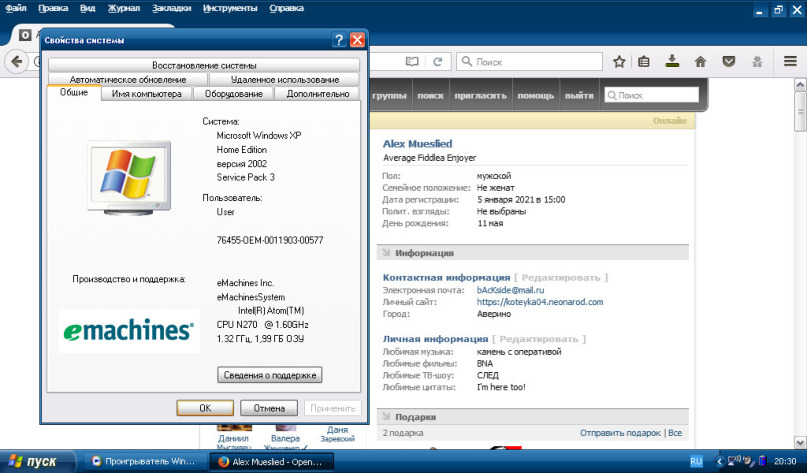Click пригласить navigation link
The width and height of the screenshot is (807, 473).
tap(480, 95)
